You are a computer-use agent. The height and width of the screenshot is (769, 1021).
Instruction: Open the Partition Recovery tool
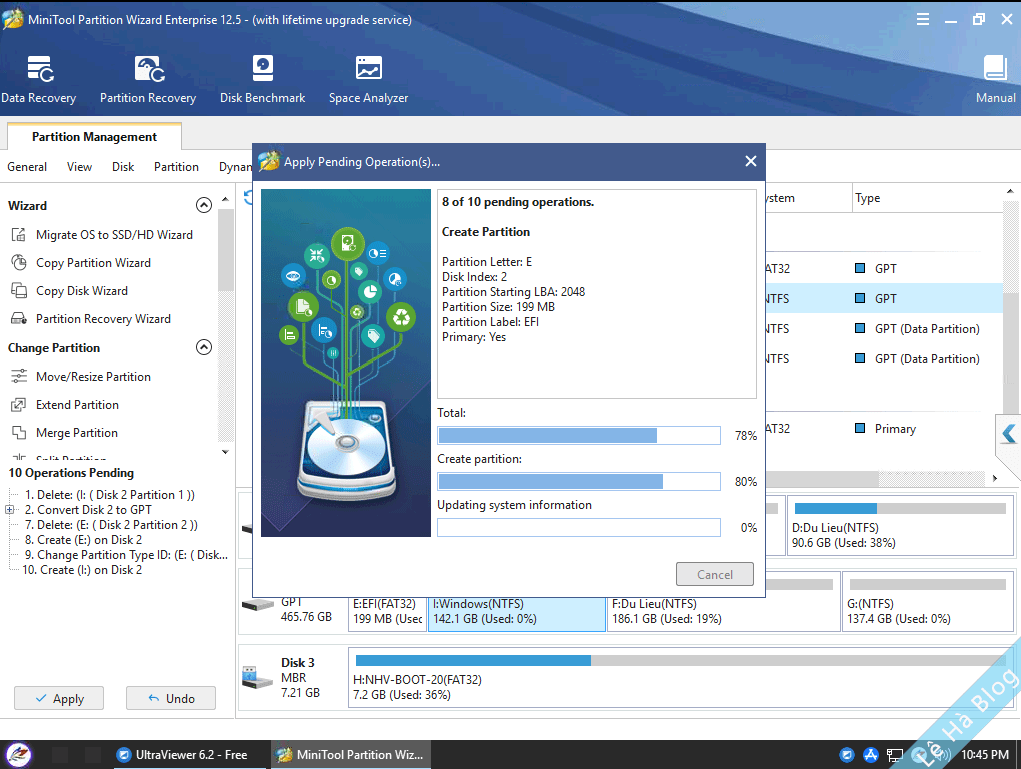[x=148, y=79]
